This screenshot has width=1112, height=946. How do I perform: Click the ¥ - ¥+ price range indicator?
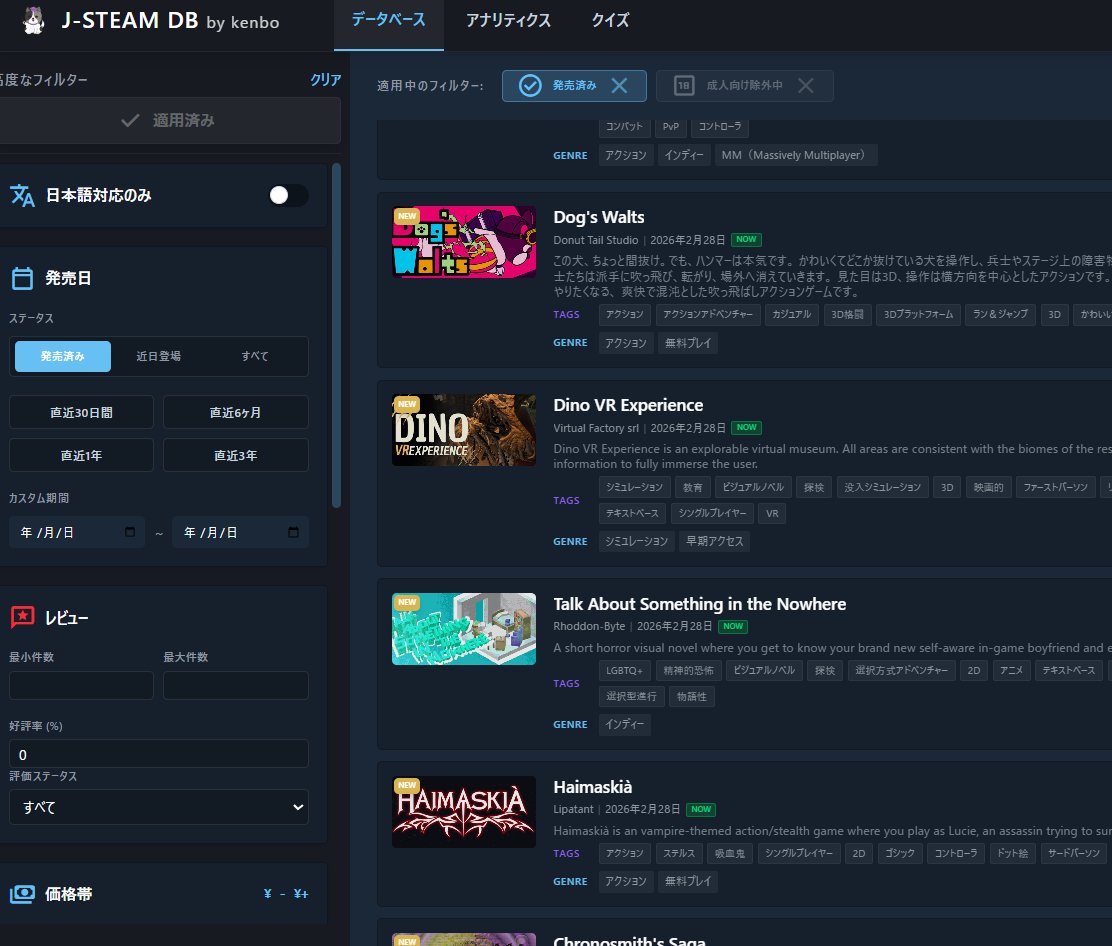(x=286, y=894)
